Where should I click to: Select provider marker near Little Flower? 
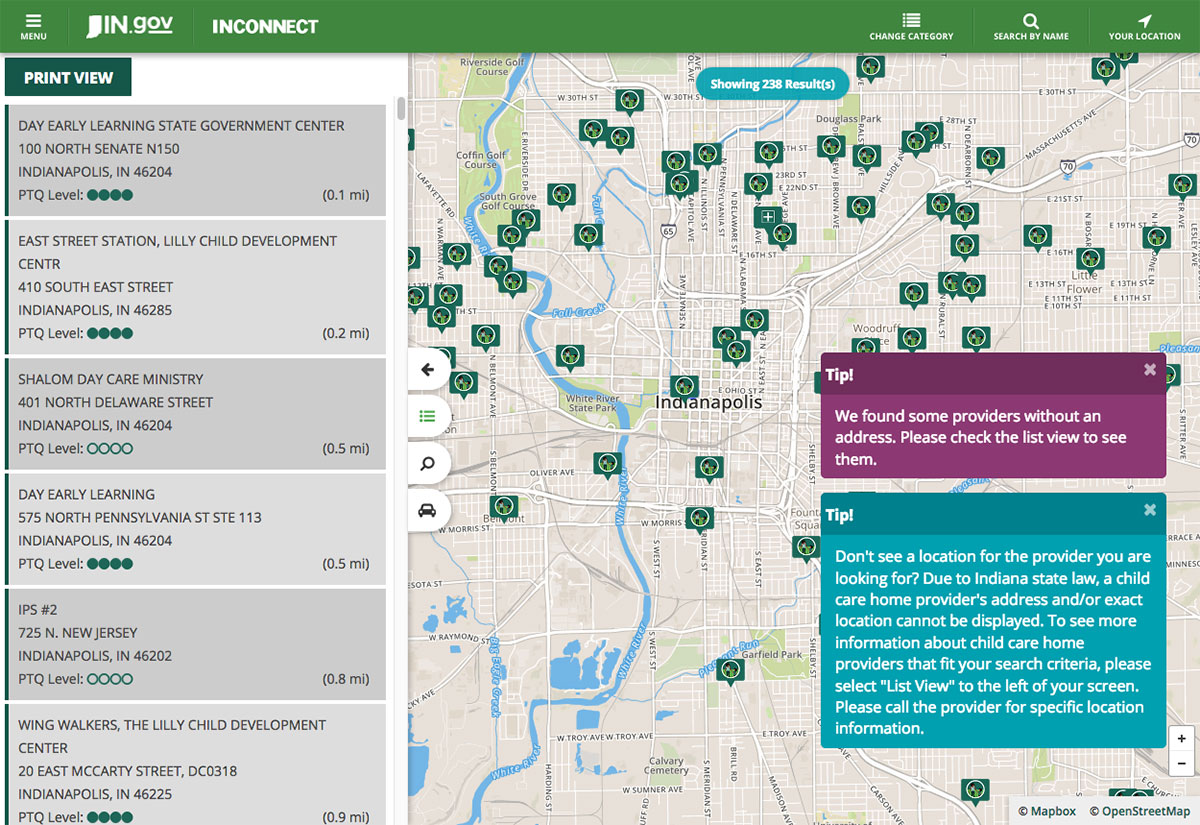click(x=1090, y=260)
